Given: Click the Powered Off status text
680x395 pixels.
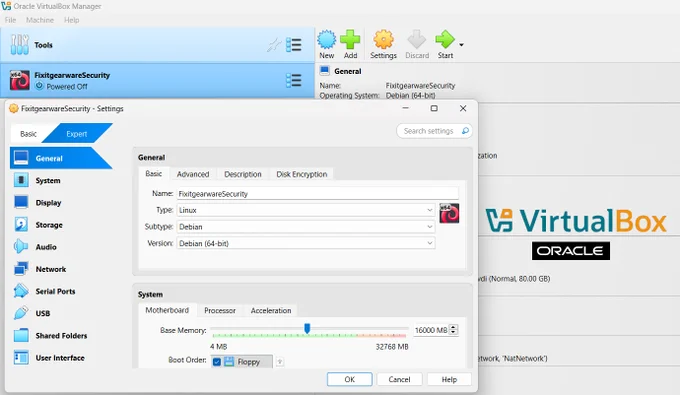Looking at the screenshot, I should pyautogui.click(x=67, y=86).
